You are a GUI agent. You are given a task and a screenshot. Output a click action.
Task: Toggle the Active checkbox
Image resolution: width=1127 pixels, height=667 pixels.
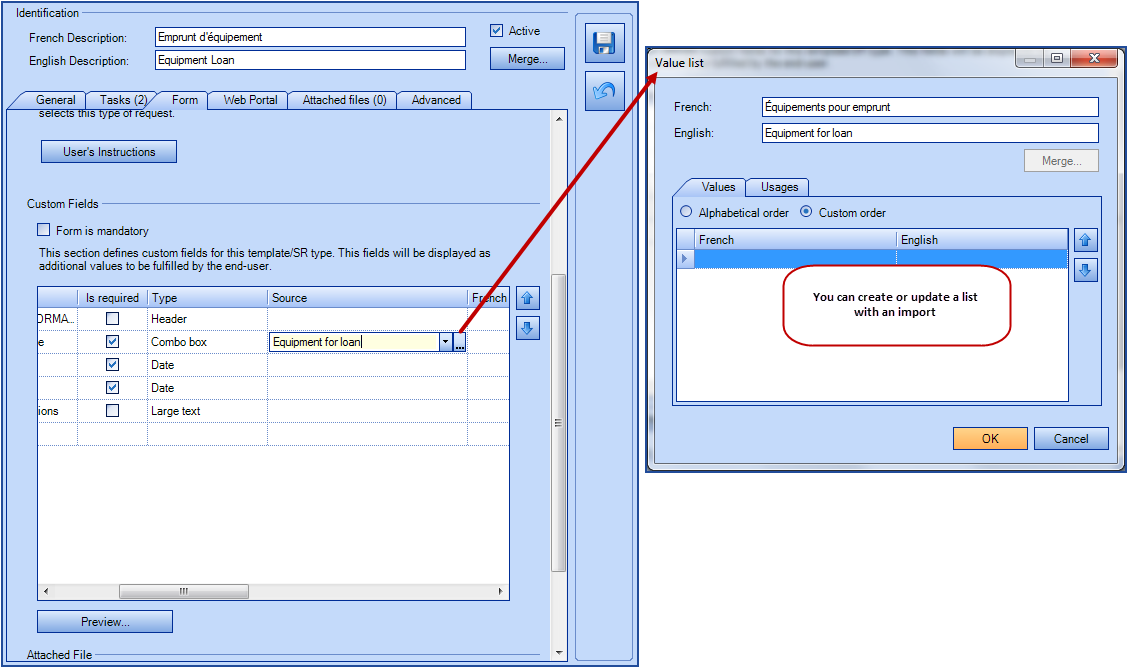point(497,31)
